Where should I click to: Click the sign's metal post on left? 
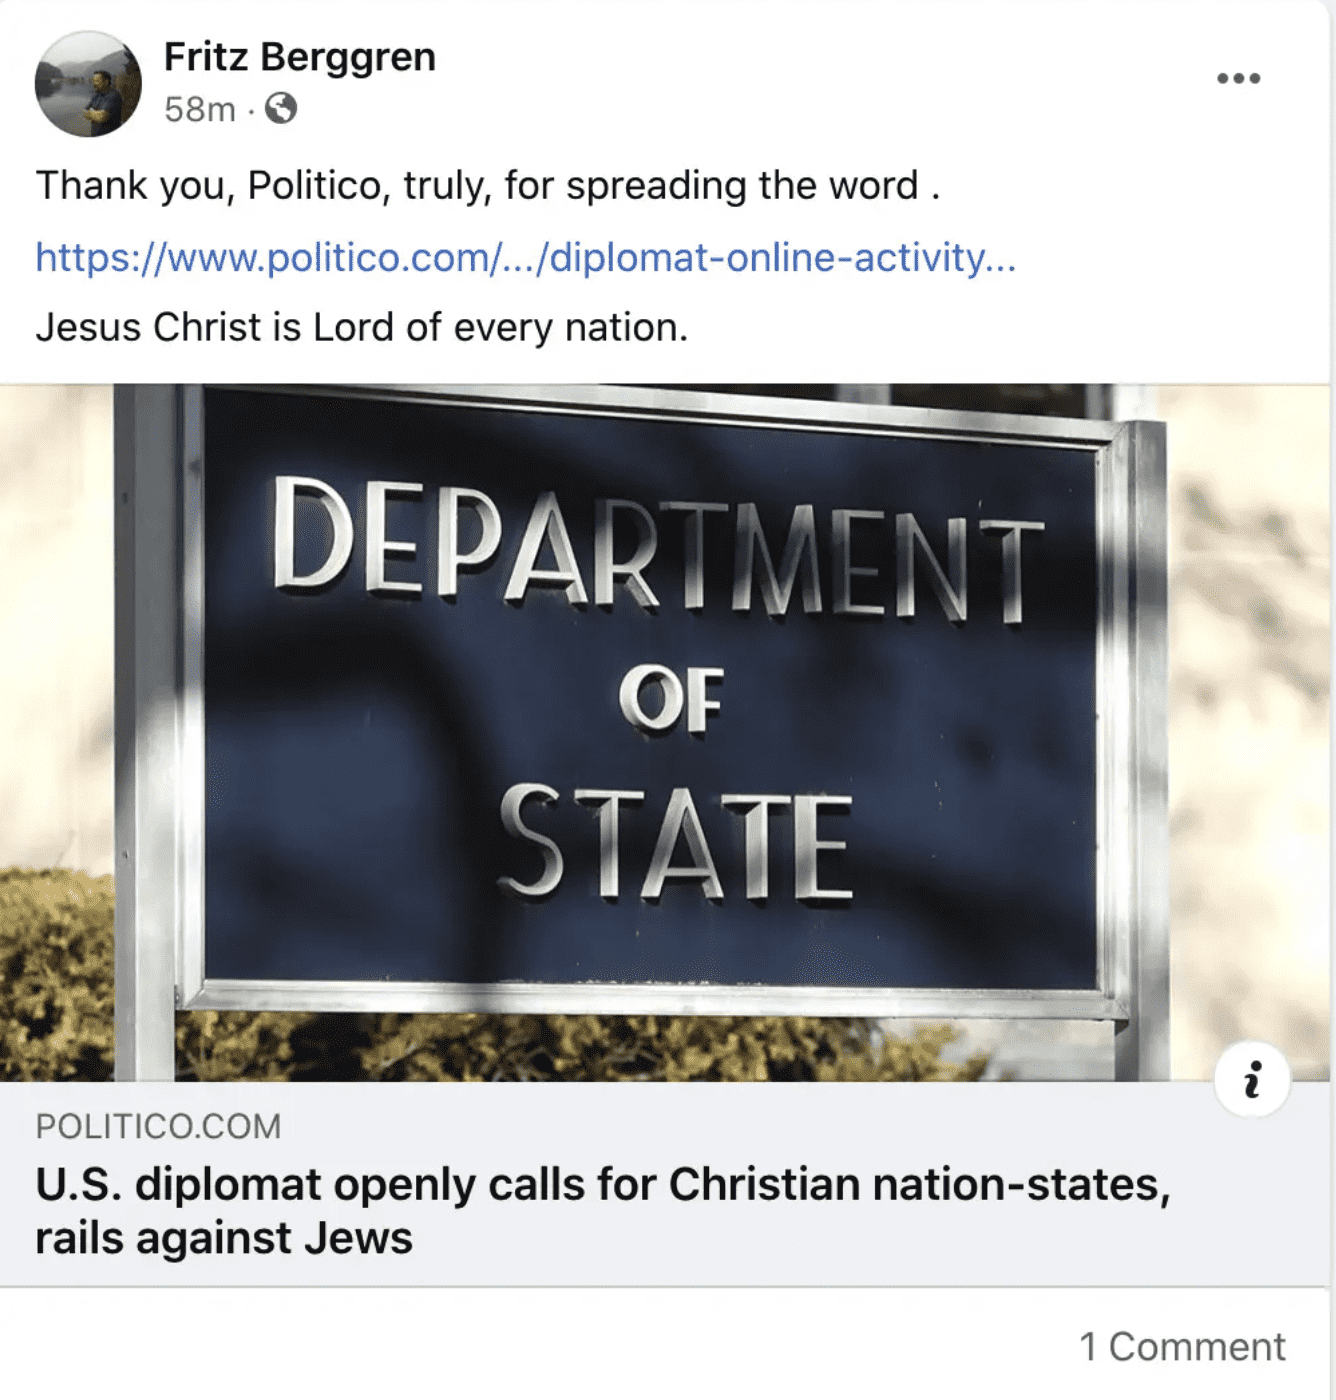pos(146,732)
